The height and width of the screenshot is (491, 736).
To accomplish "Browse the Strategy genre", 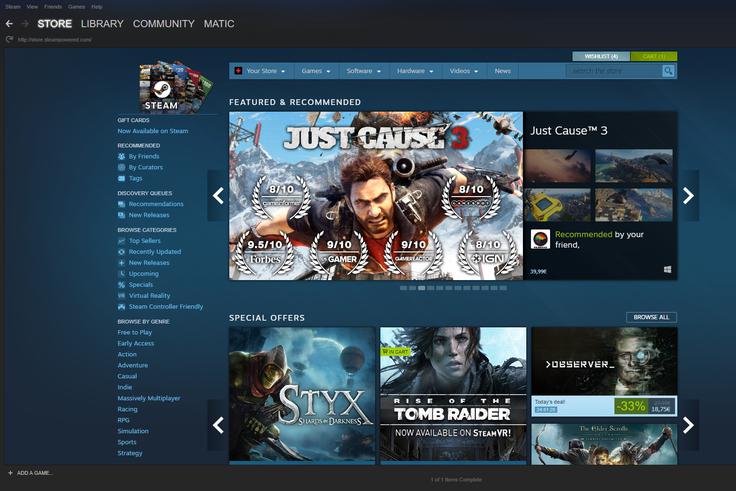I will pyautogui.click(x=130, y=453).
